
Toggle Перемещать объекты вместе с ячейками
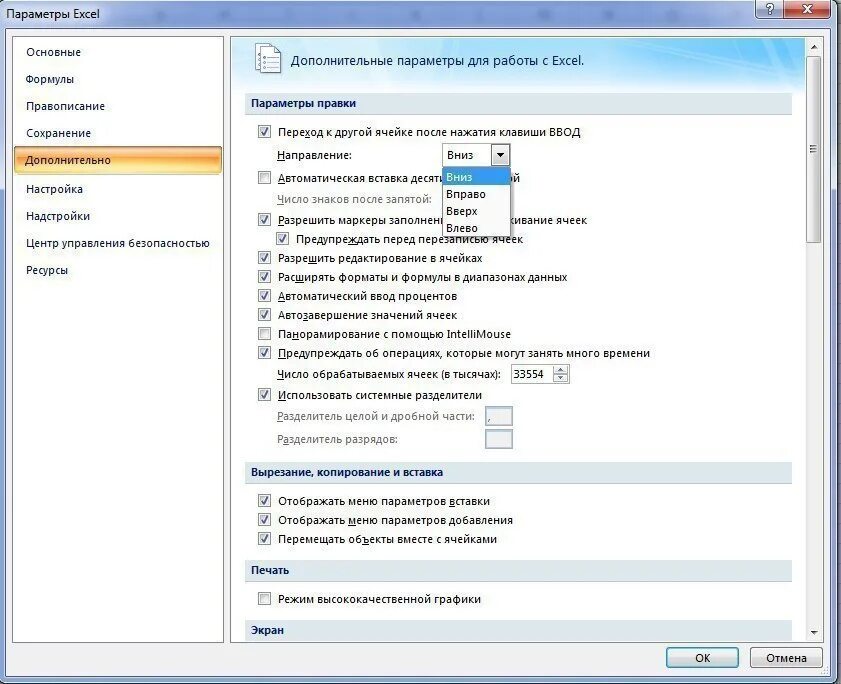pos(264,539)
